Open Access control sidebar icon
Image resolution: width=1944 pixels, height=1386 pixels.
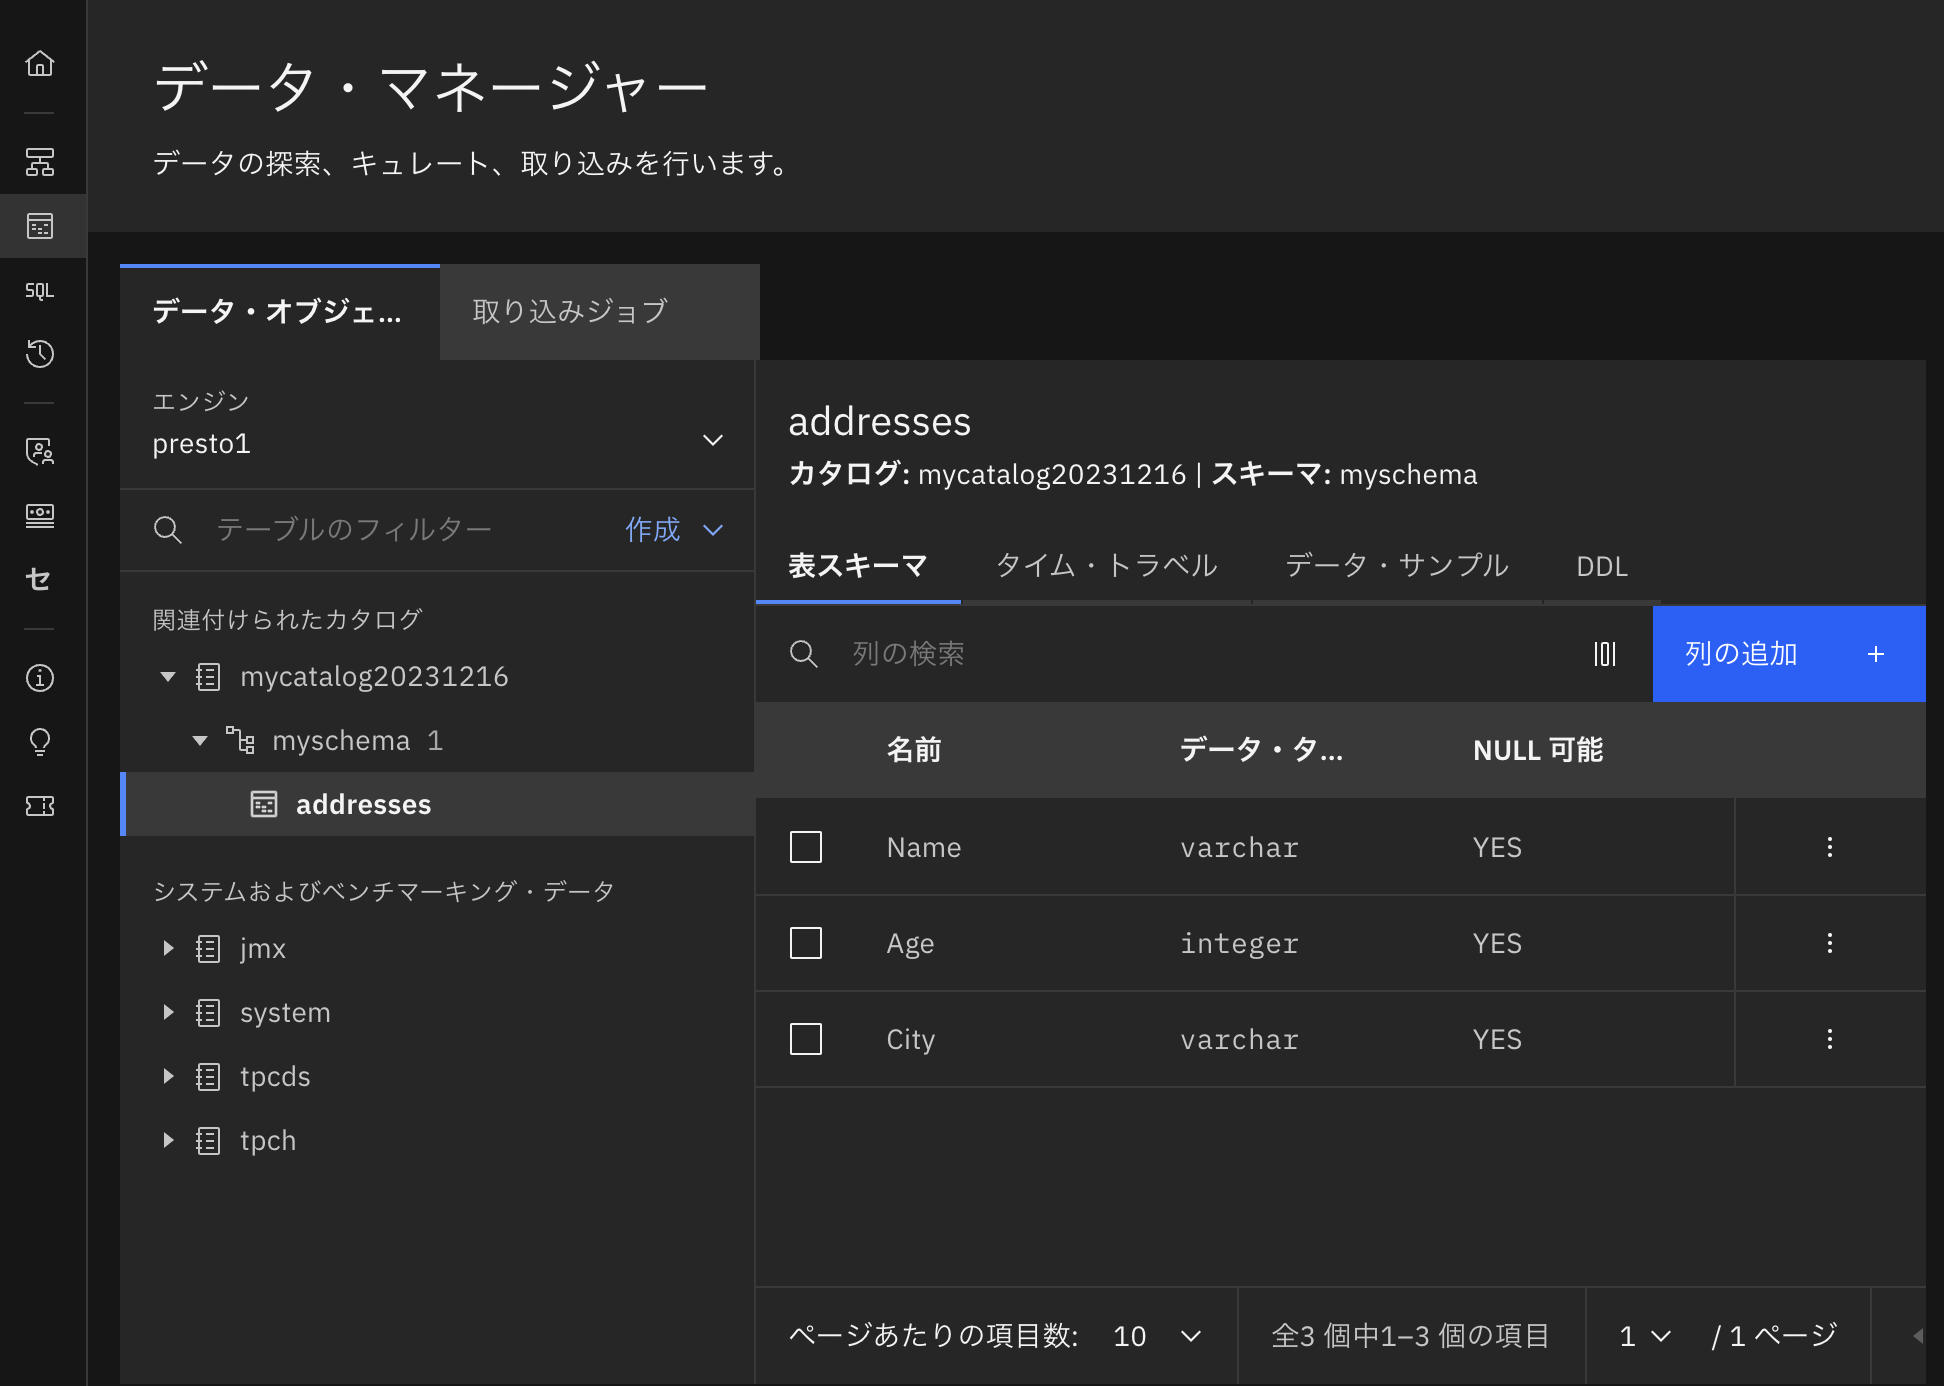pyautogui.click(x=40, y=451)
